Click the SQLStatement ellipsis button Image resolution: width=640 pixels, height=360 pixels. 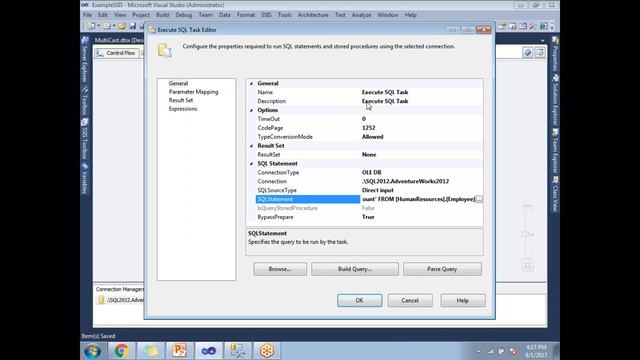pos(479,199)
